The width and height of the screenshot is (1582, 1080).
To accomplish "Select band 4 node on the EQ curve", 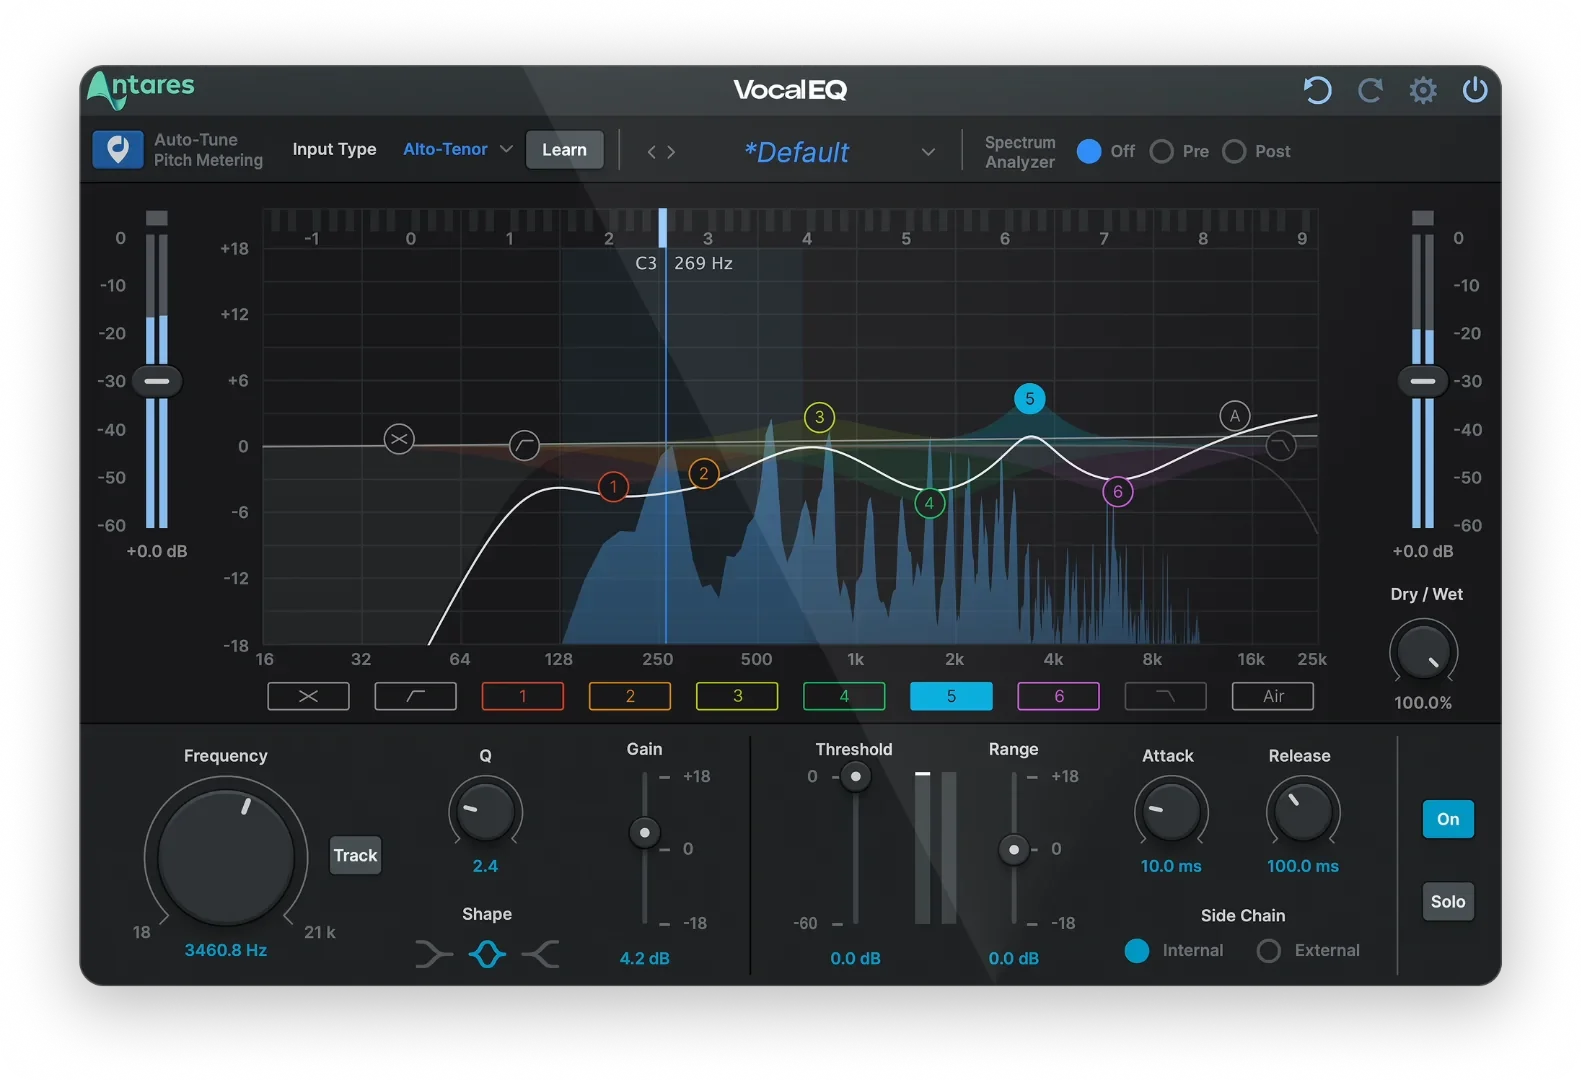I will [929, 503].
